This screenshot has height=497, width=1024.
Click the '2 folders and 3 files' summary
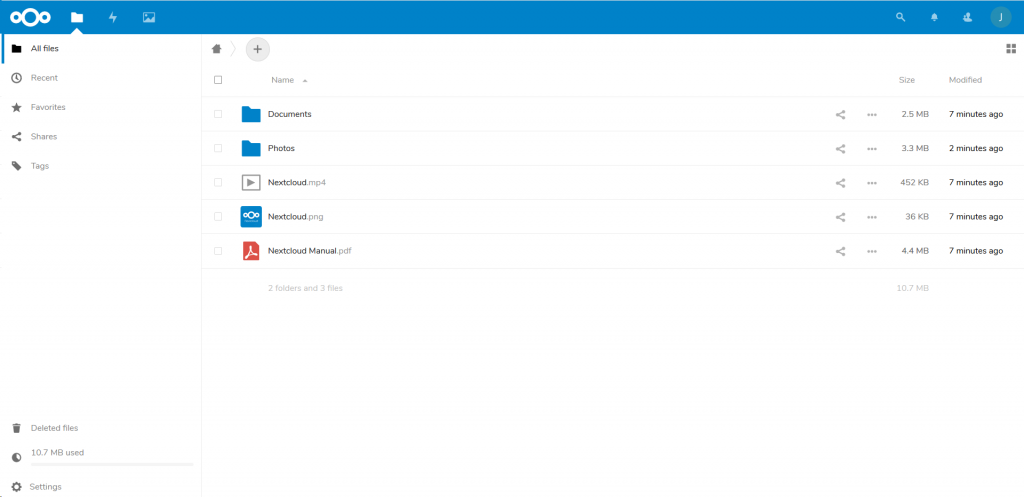pyautogui.click(x=305, y=288)
